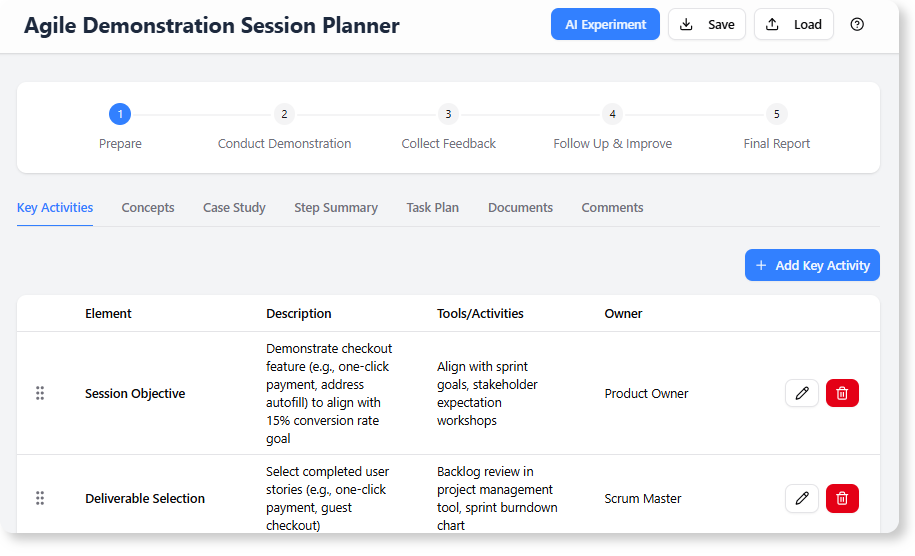This screenshot has height=556, width=915.
Task: Switch to the Concepts tab
Action: click(148, 208)
